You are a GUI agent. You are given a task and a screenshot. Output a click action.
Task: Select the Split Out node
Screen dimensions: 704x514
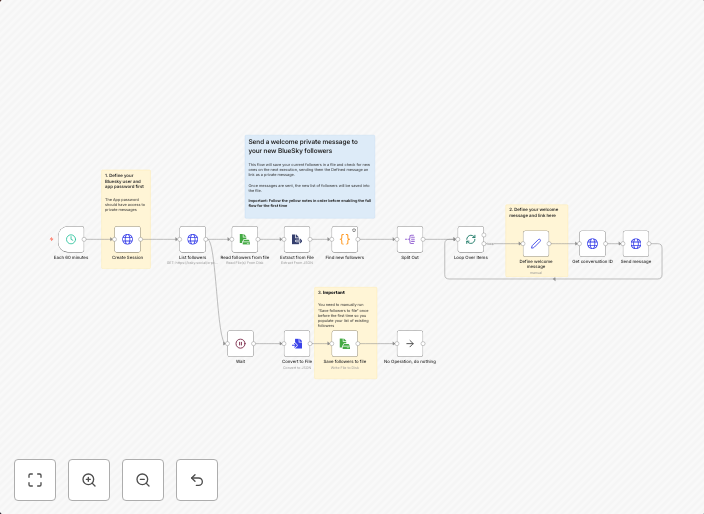click(410, 239)
